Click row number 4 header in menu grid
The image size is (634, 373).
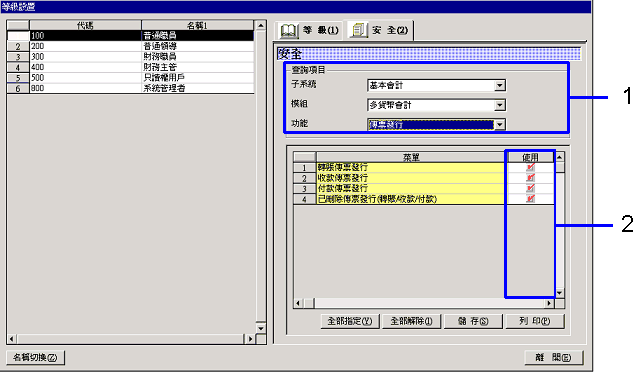[304, 199]
